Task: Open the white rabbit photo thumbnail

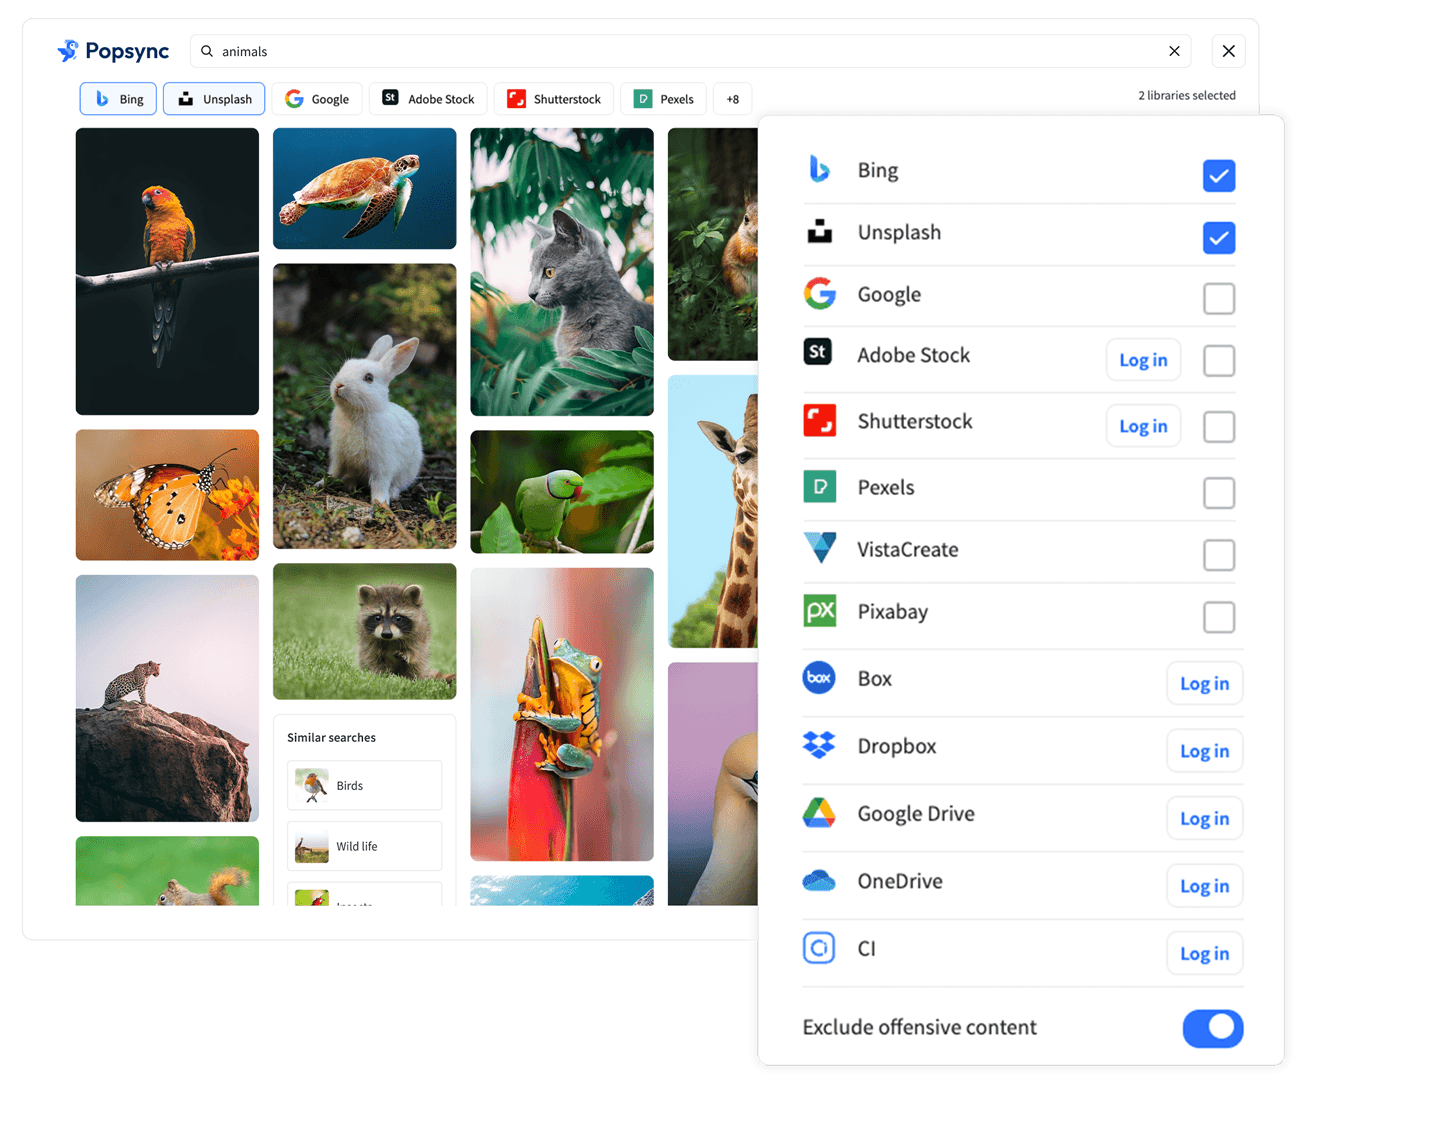Action: click(364, 406)
